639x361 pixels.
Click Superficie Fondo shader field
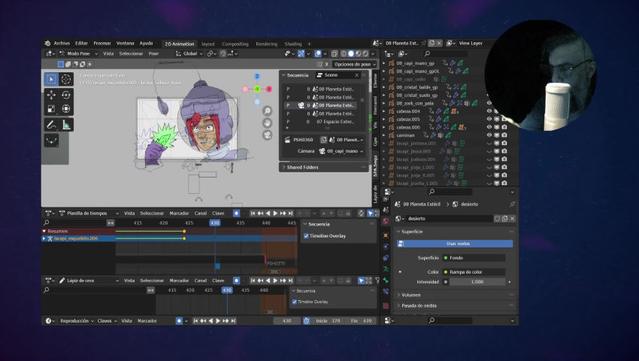point(474,258)
